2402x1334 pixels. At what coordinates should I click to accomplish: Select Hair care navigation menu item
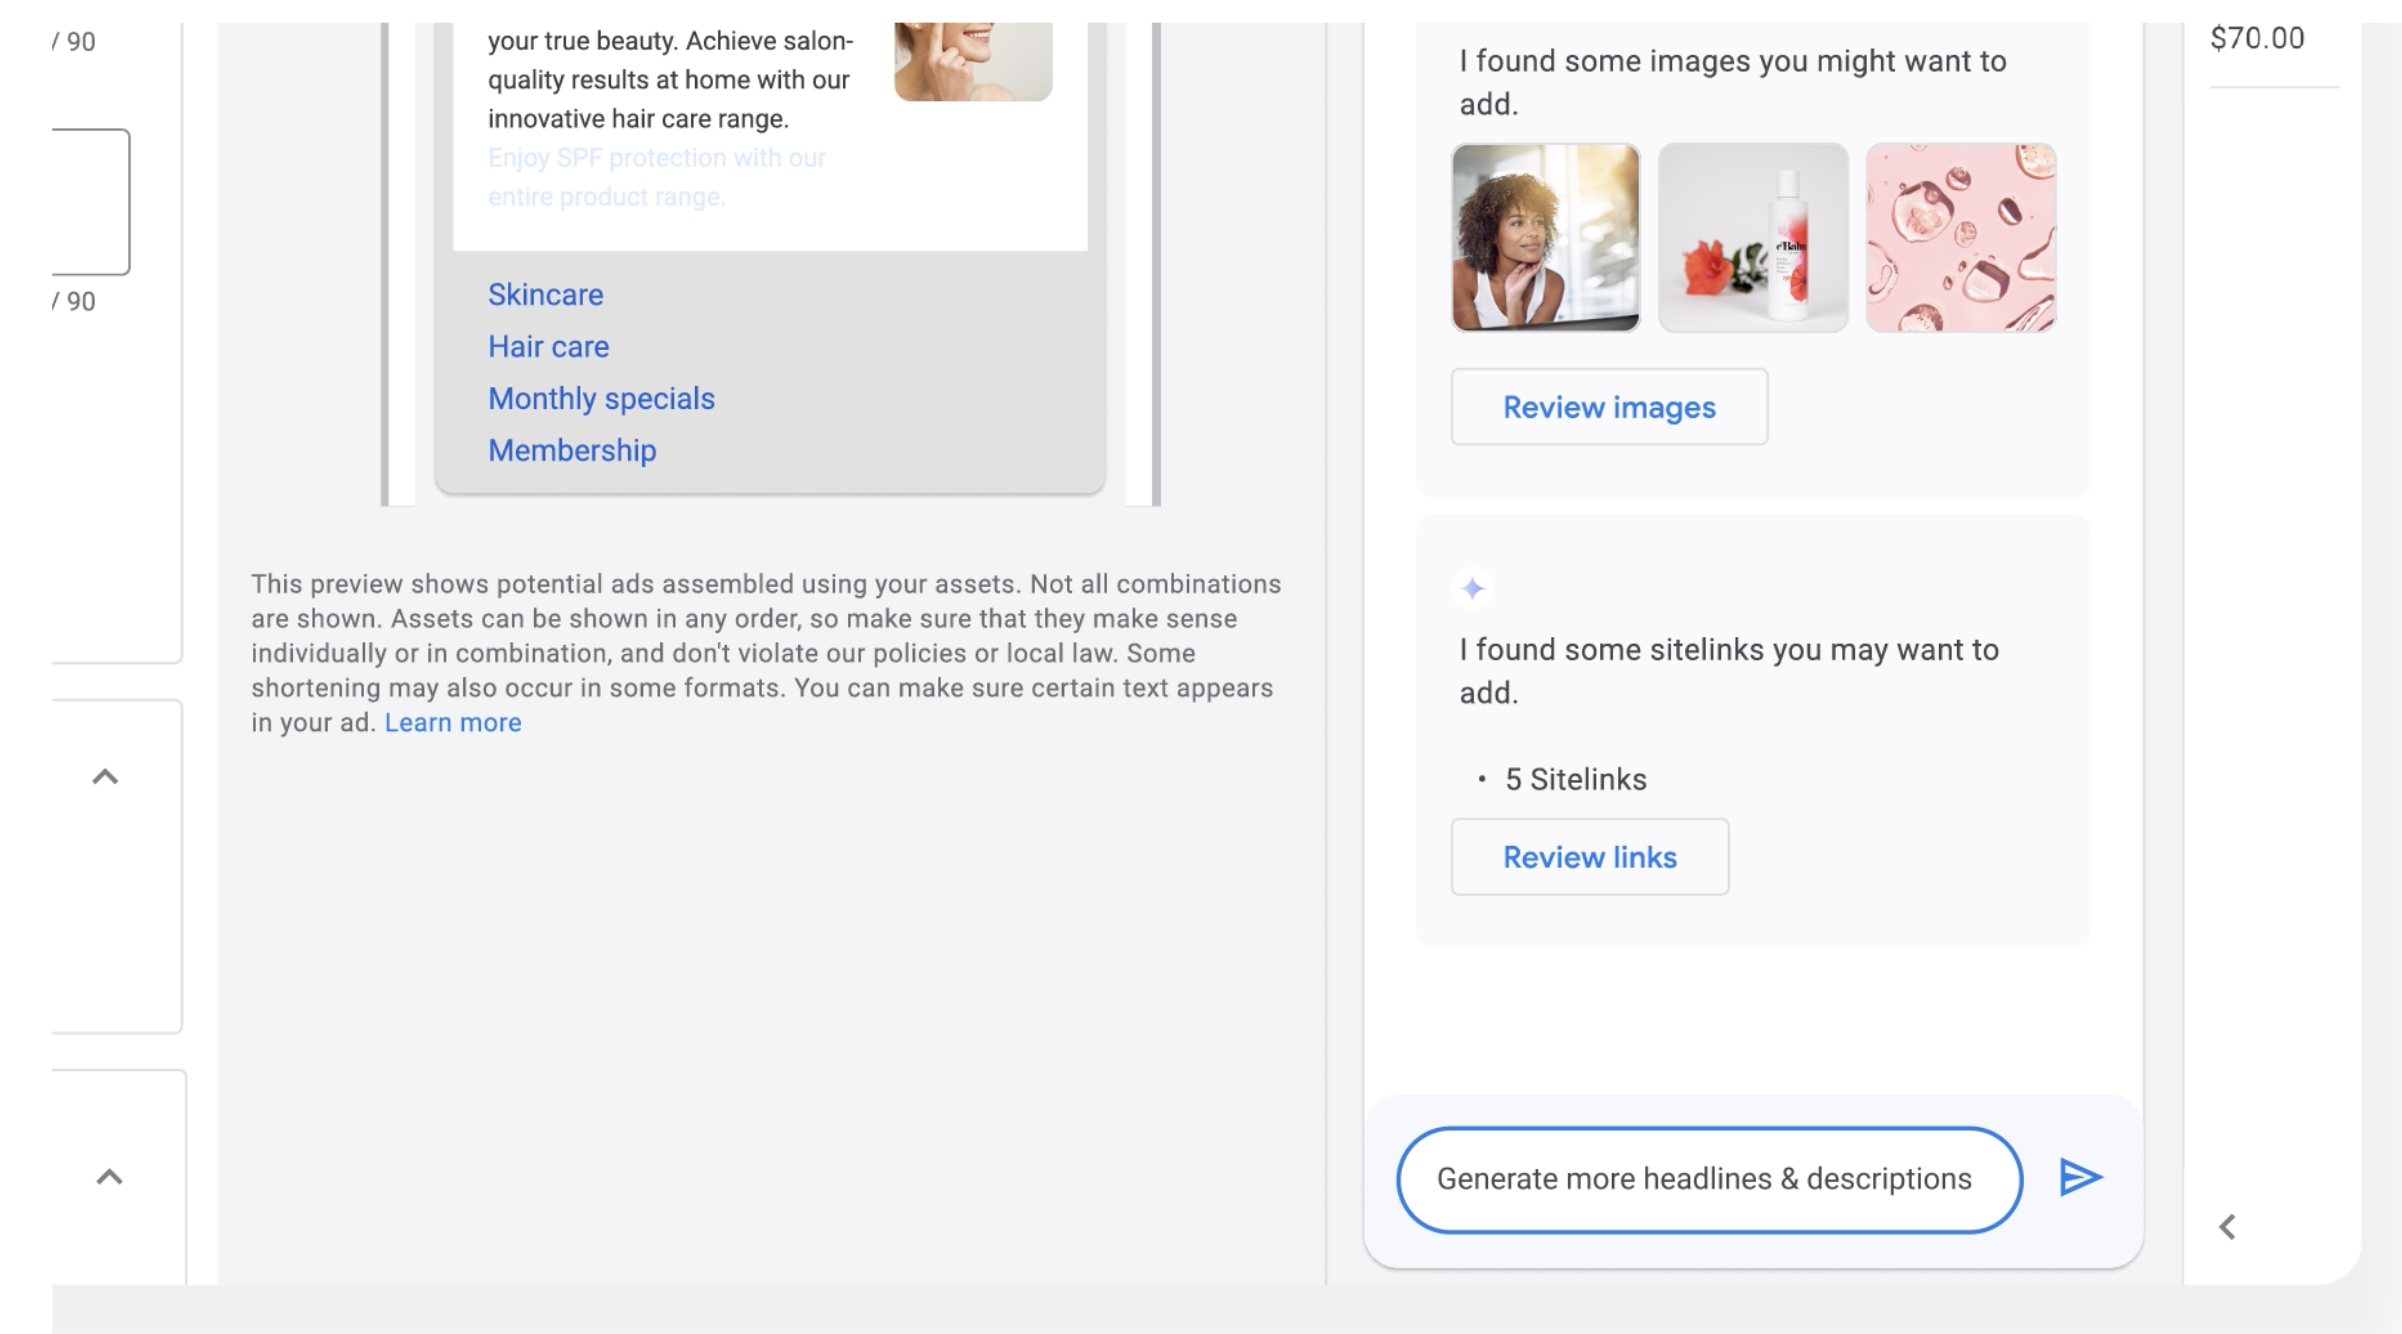pos(549,345)
